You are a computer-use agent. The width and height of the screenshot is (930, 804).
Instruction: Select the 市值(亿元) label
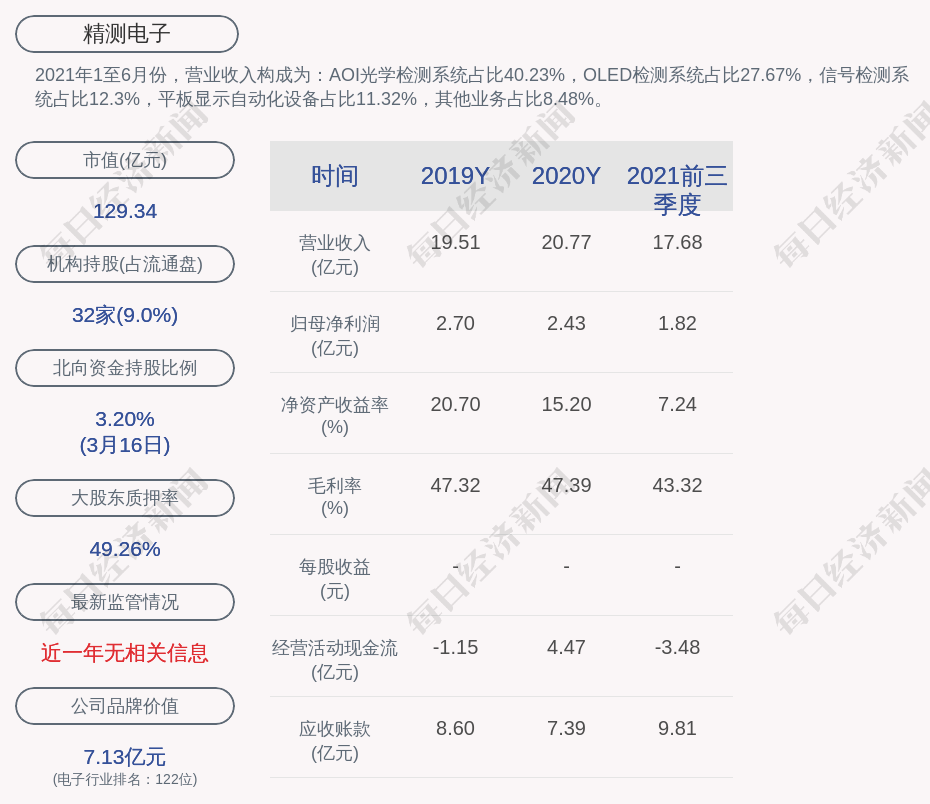click(x=125, y=160)
